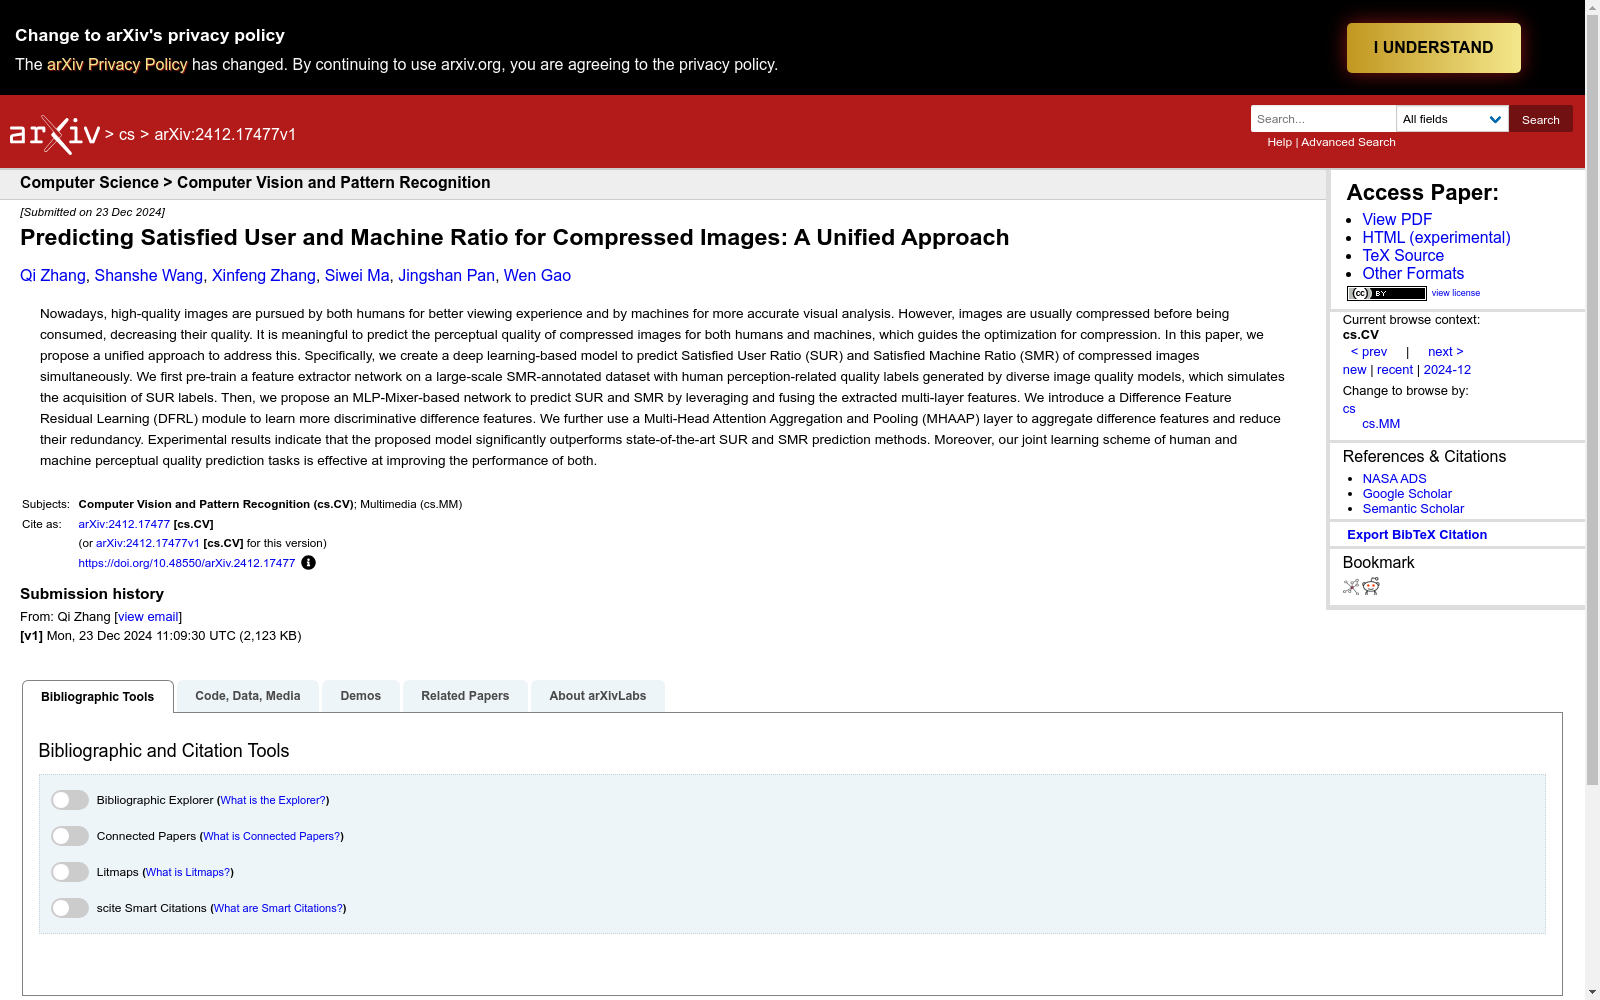Open NASA ADS references link

pyautogui.click(x=1394, y=479)
